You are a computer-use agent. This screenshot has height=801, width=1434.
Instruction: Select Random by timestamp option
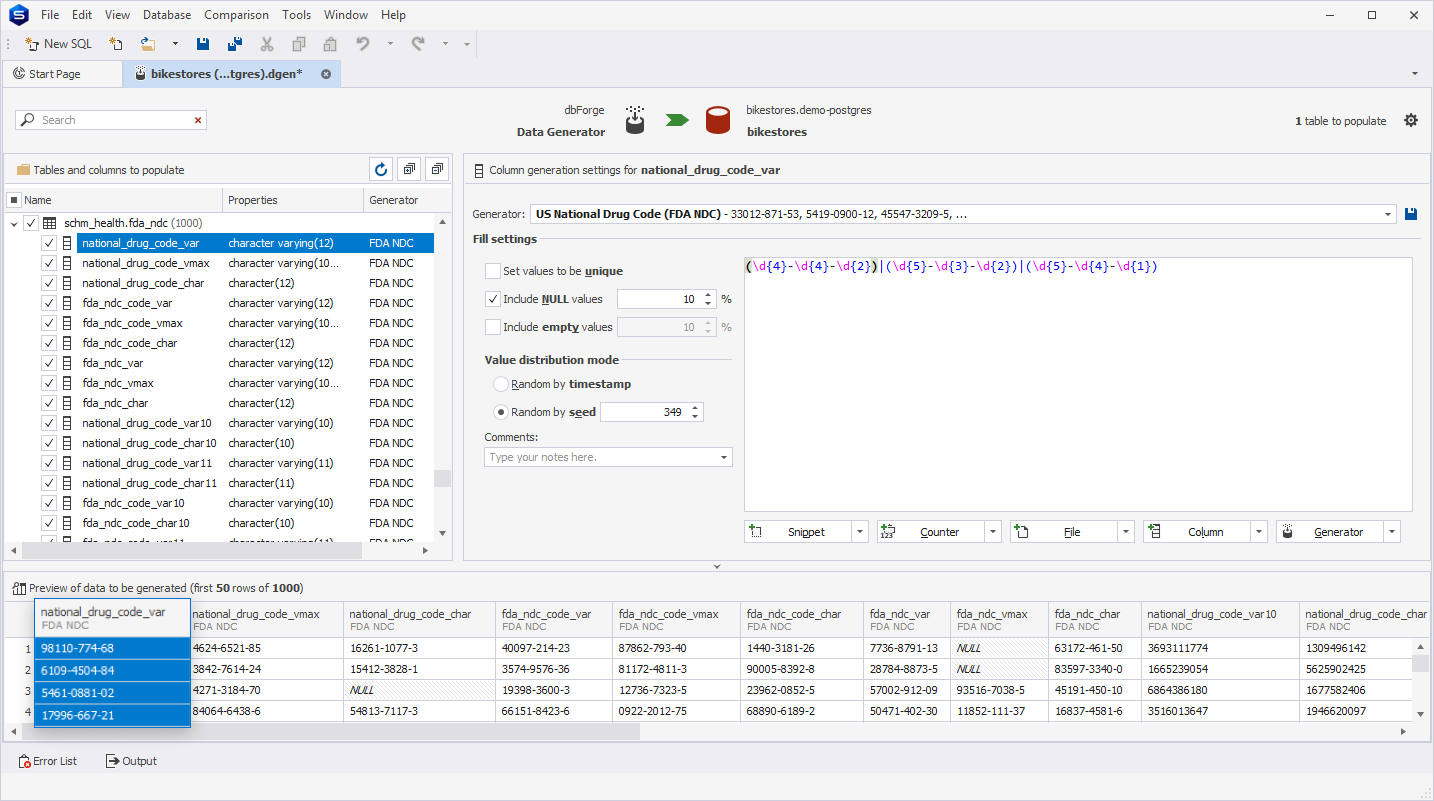[501, 384]
